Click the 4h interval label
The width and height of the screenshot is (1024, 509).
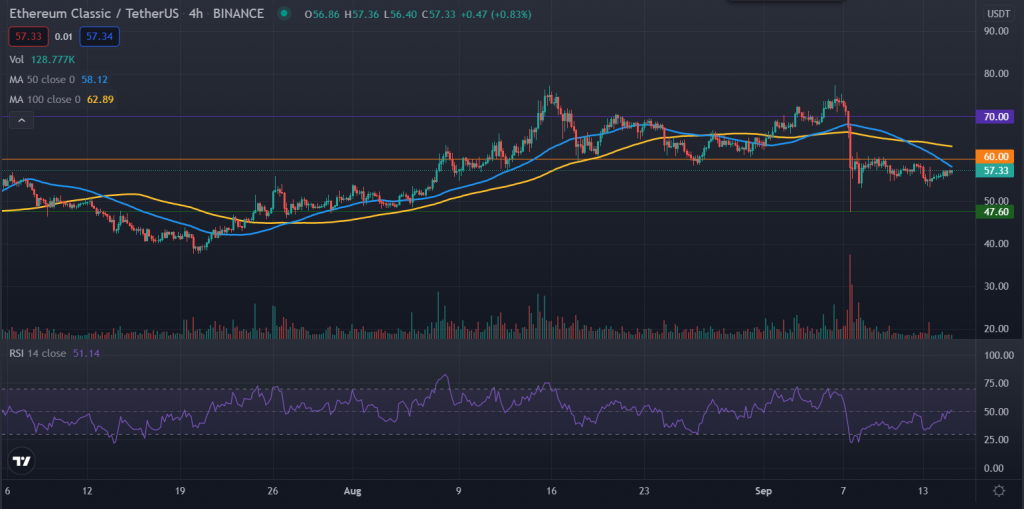pyautogui.click(x=196, y=13)
